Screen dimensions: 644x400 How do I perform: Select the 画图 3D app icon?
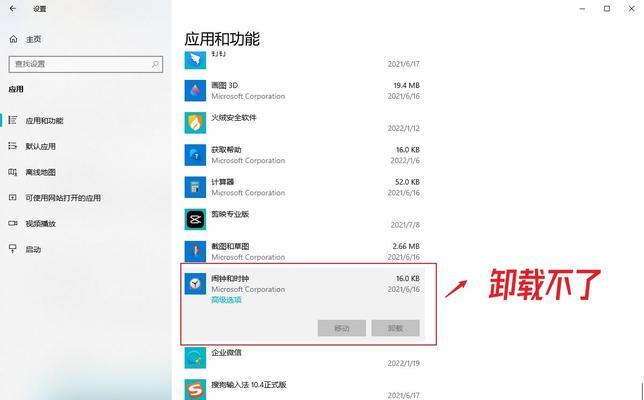[195, 90]
